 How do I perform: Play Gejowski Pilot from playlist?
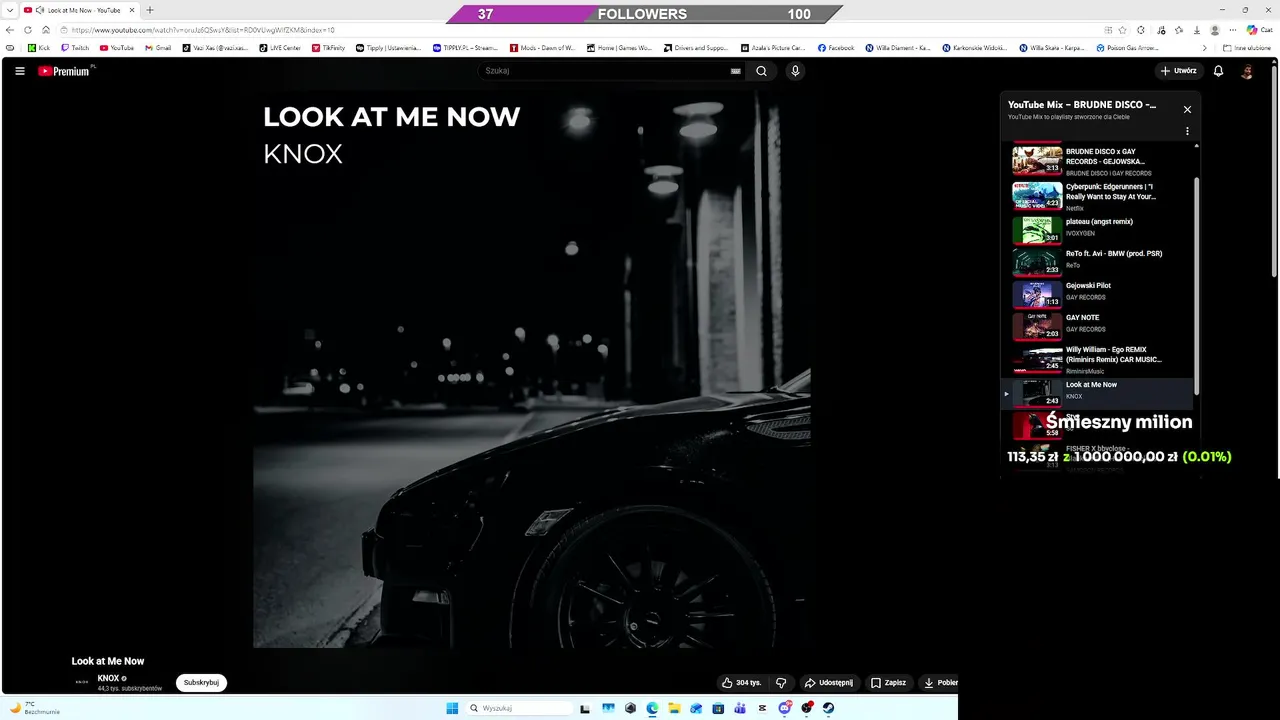[x=1097, y=293]
